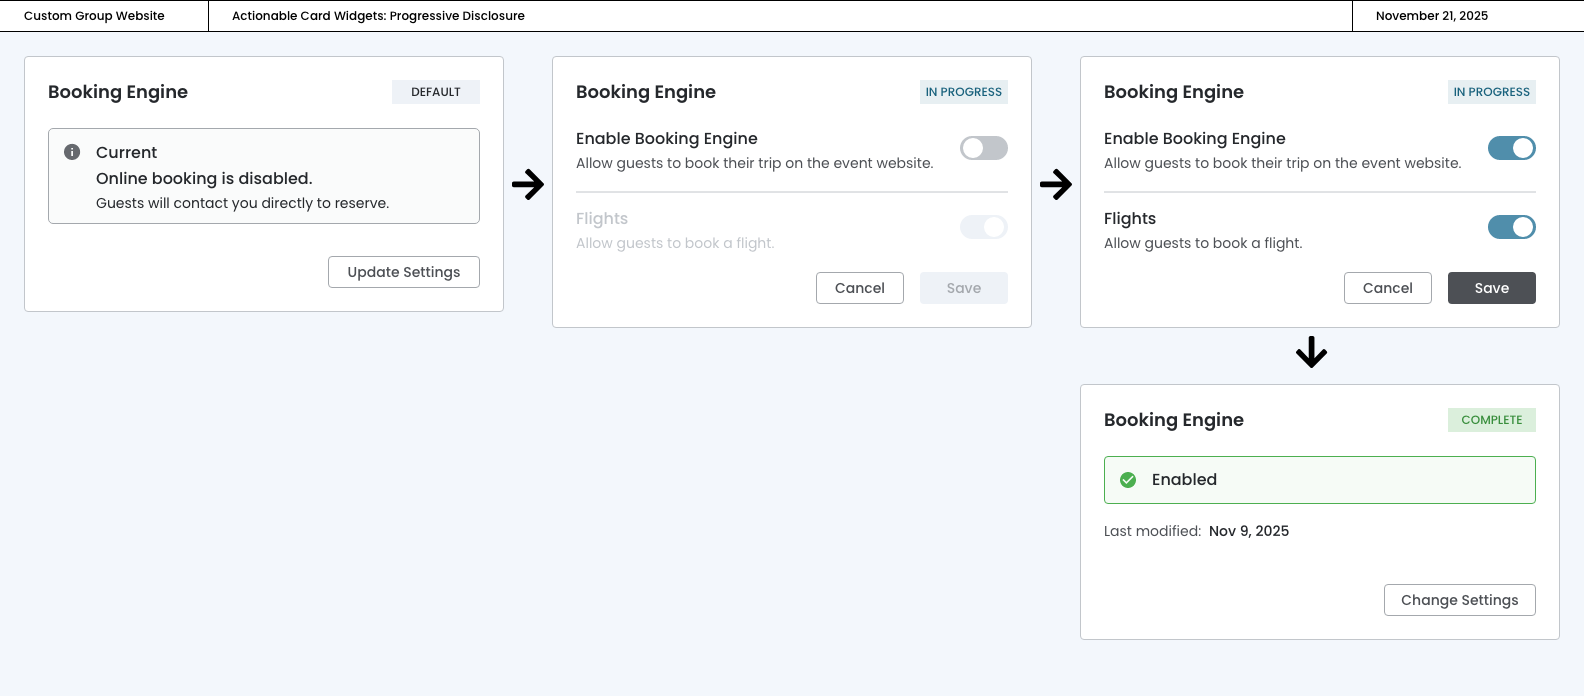
Task: Click the November 21, 2025 date in the header
Action: point(1431,16)
